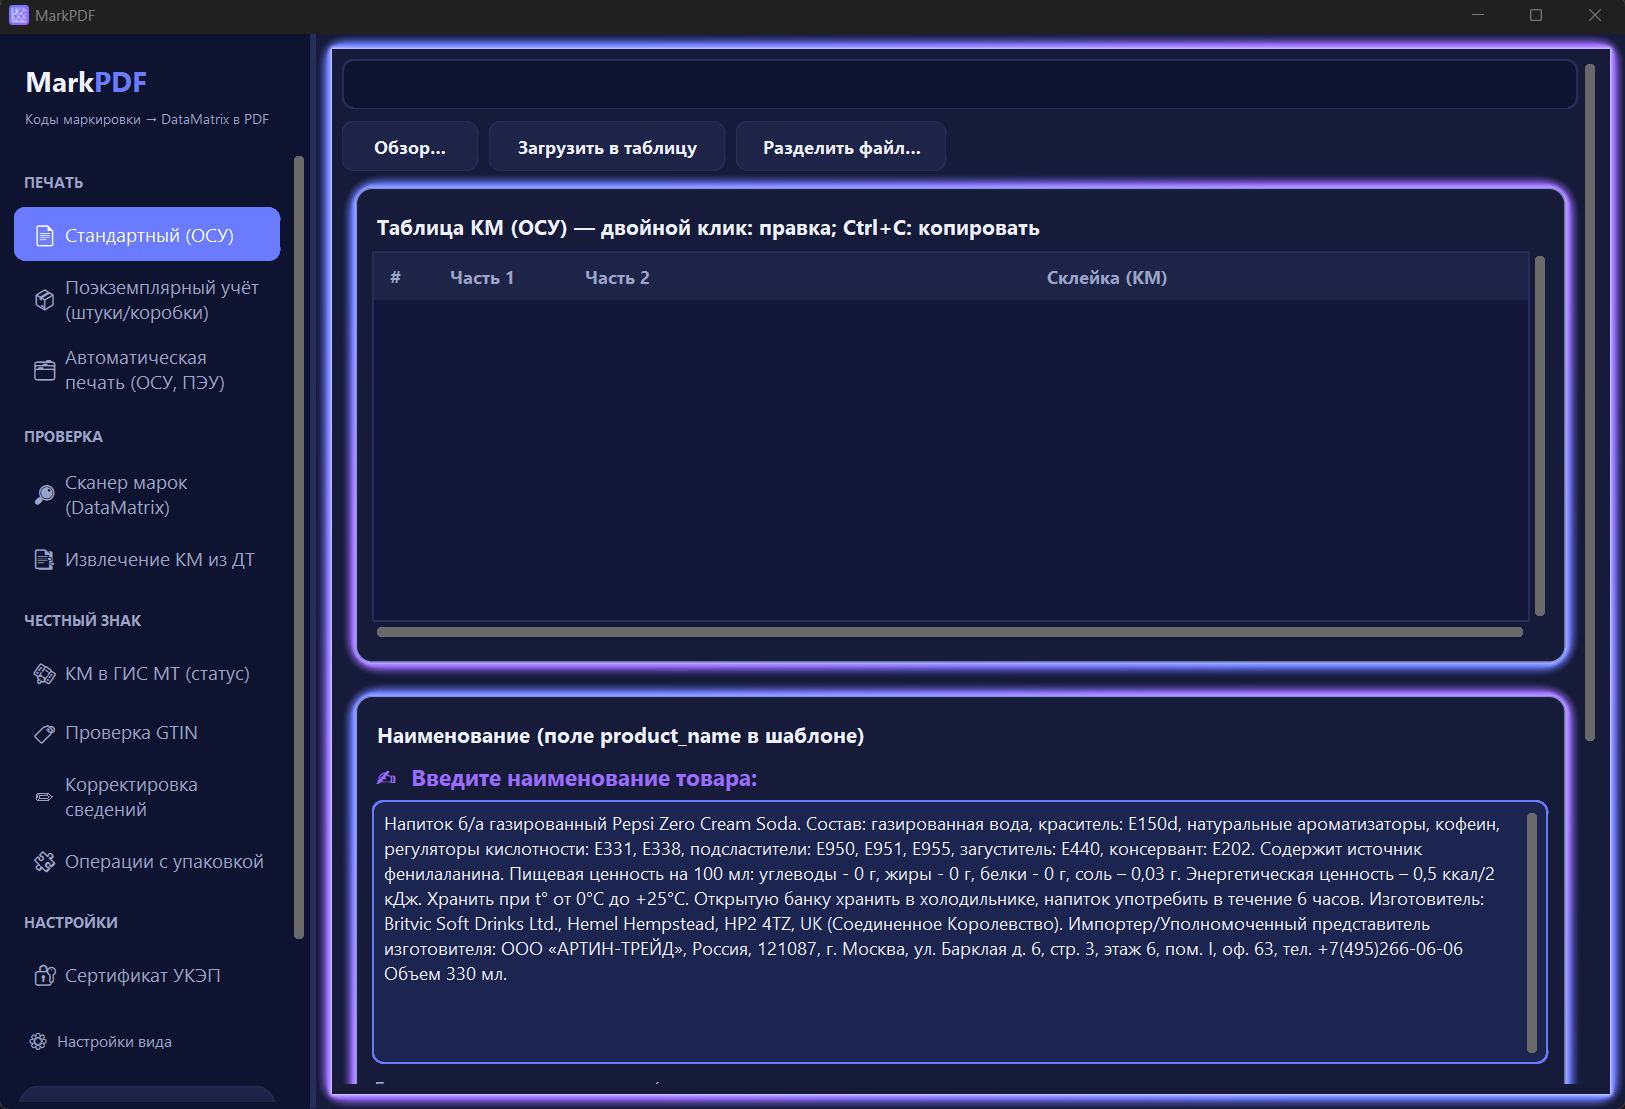Go to Извлечение КМ из ДТ

click(147, 560)
